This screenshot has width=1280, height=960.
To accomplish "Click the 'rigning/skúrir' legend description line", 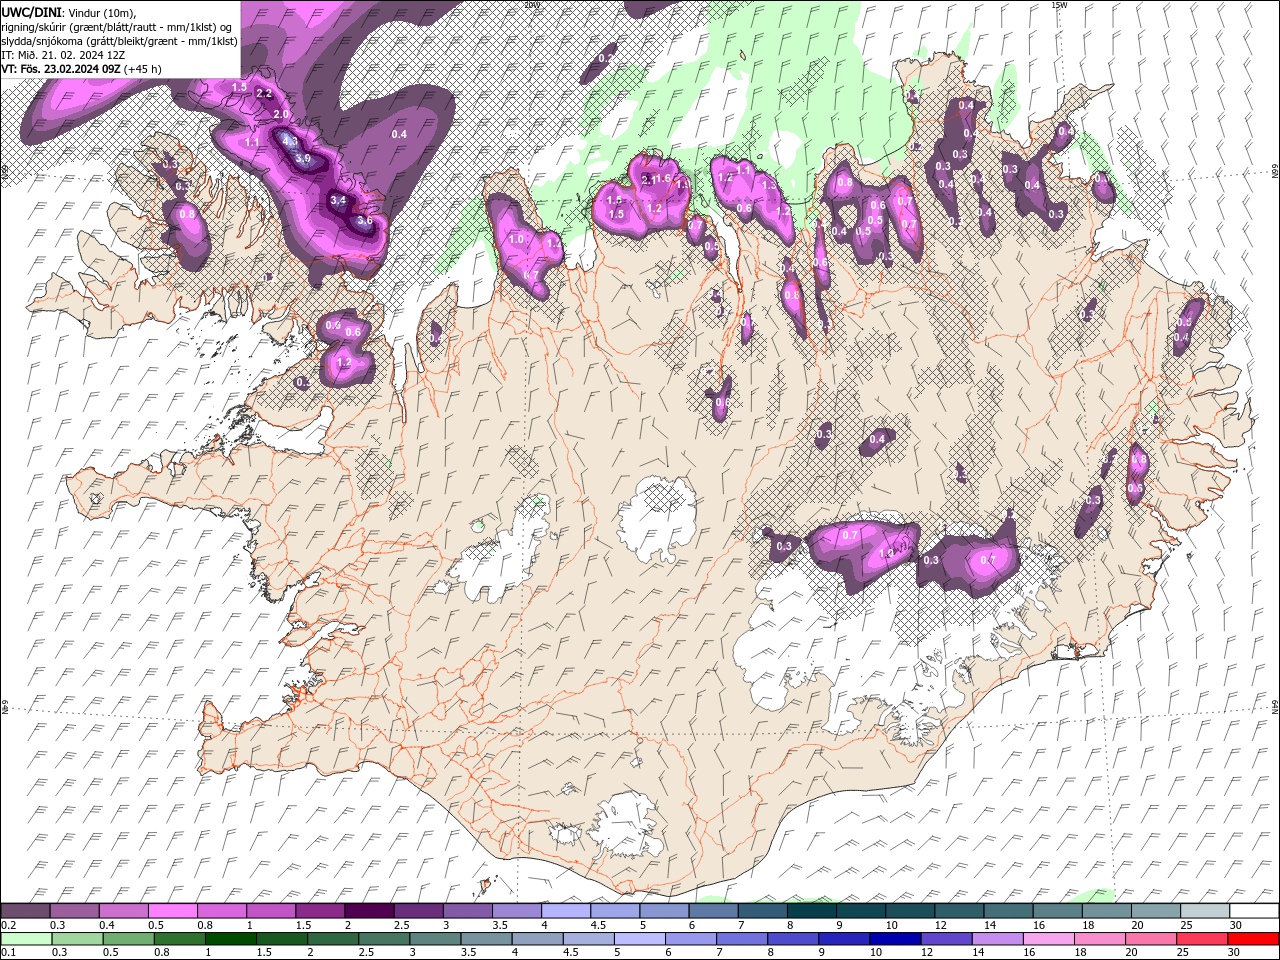I will pyautogui.click(x=117, y=26).
